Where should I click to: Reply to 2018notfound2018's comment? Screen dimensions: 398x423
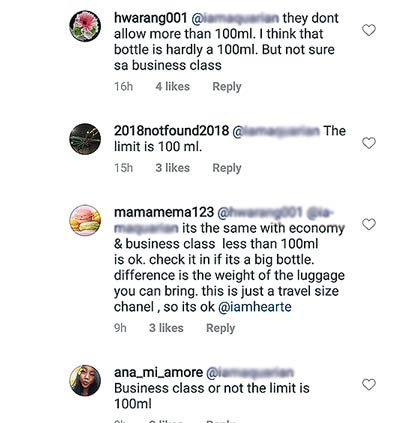pos(227,168)
